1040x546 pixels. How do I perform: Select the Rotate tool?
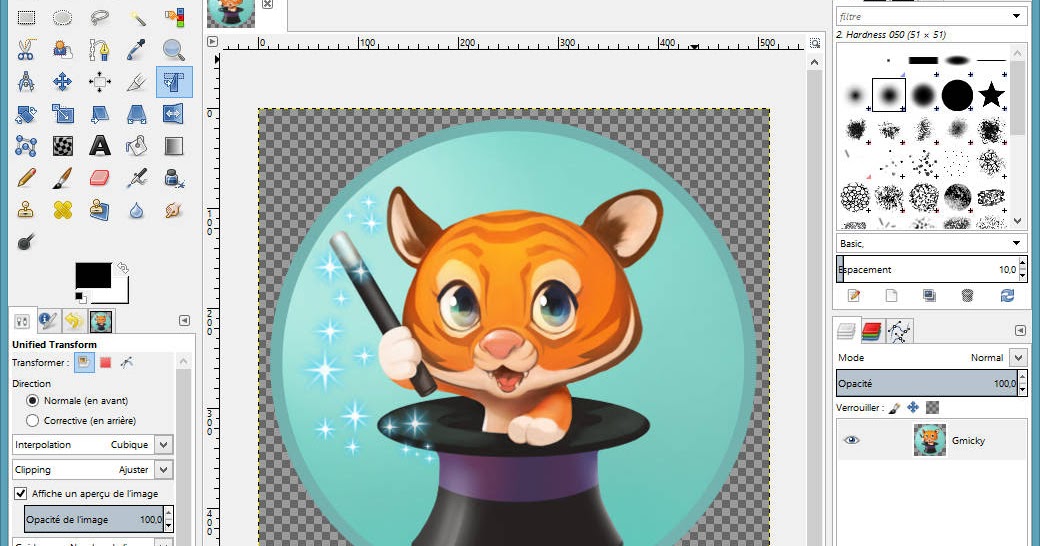pyautogui.click(x=26, y=114)
